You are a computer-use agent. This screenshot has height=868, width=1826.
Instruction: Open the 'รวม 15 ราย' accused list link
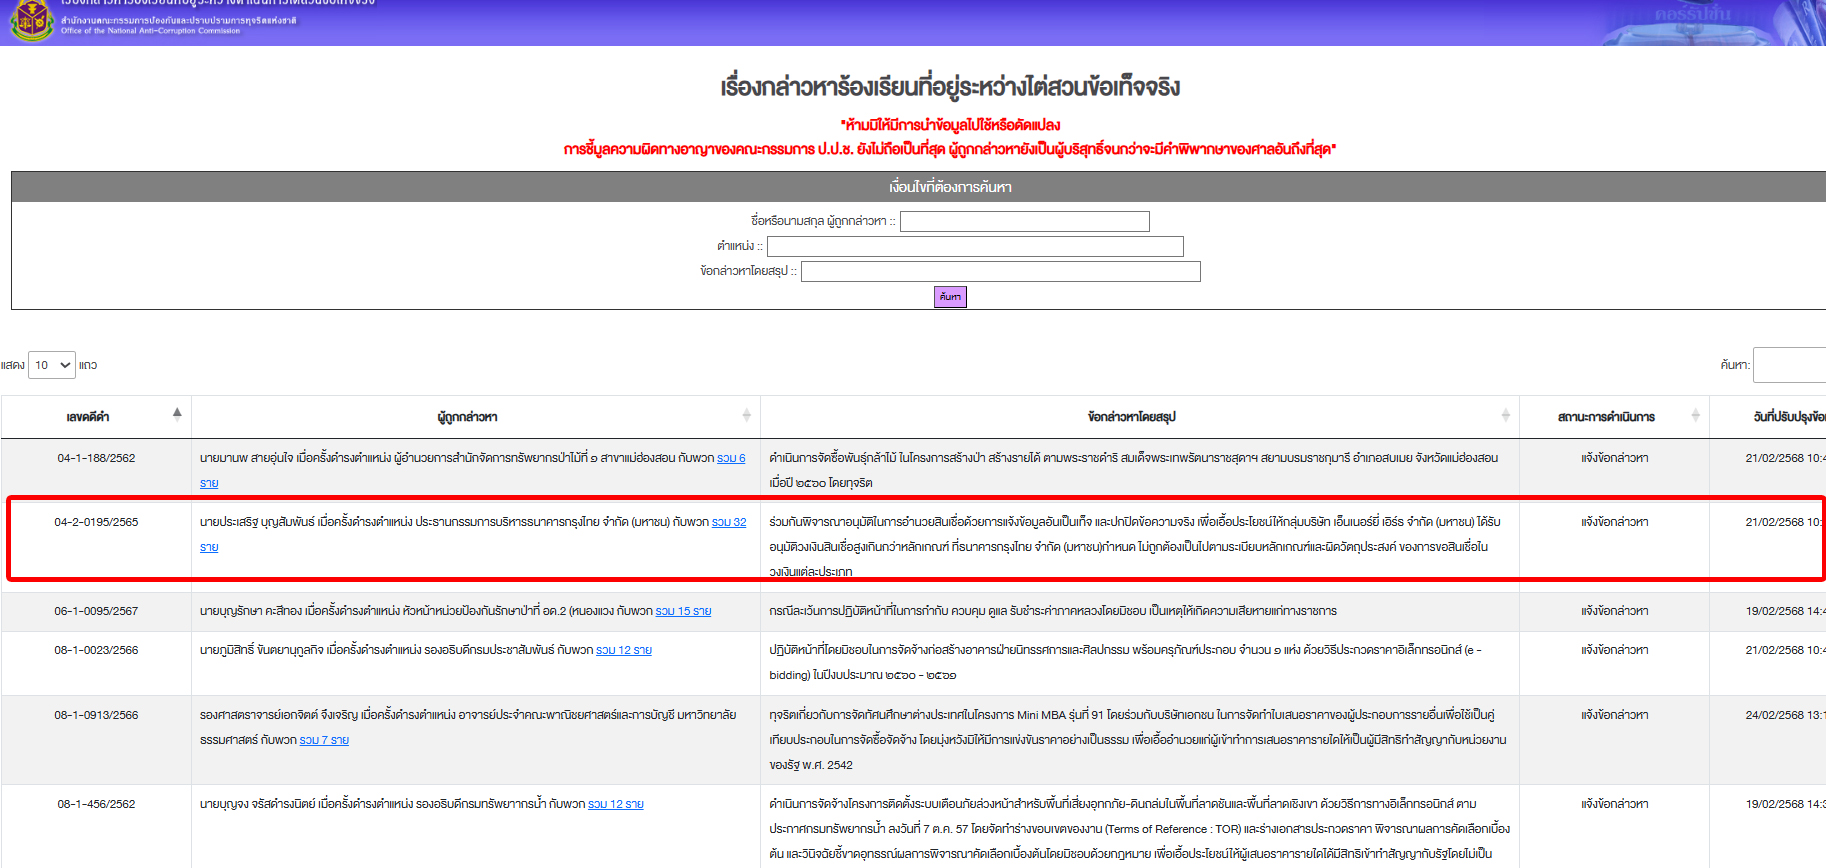coord(683,611)
